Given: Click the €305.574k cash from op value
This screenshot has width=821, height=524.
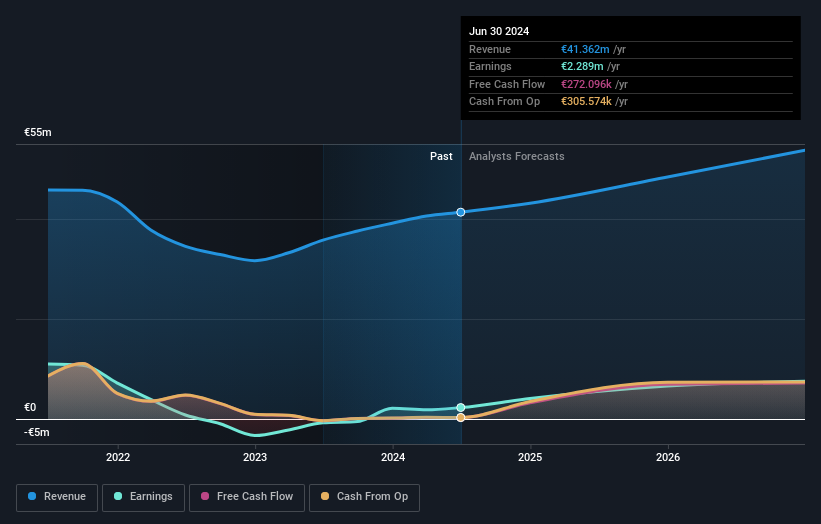Looking at the screenshot, I should [586, 102].
